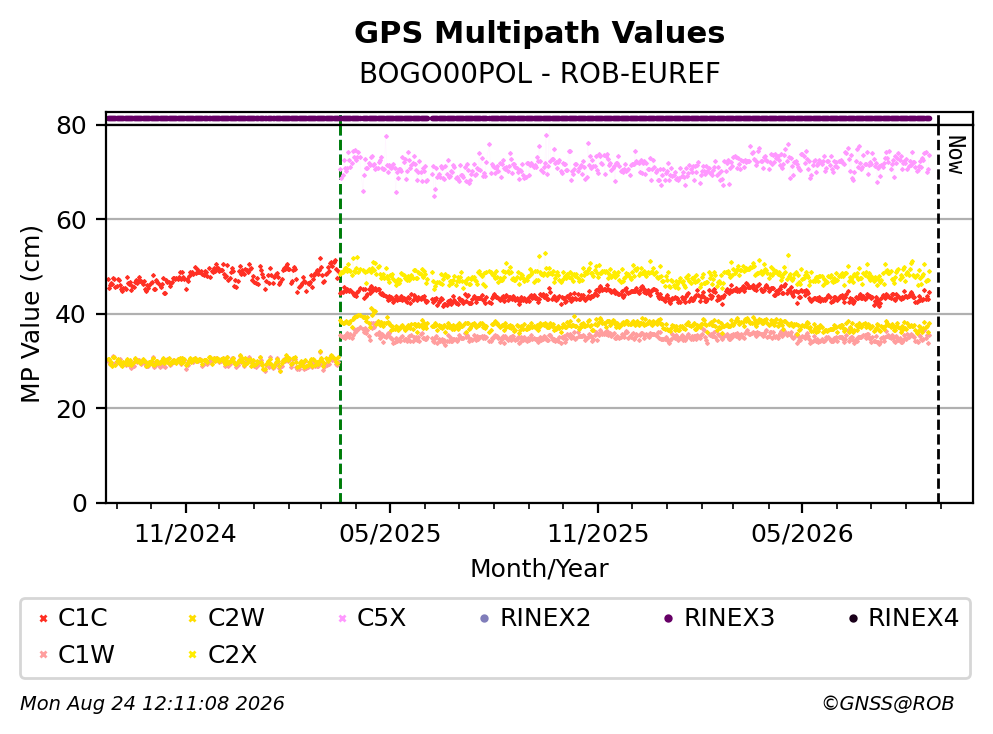Click the green dashed vertical event line
The width and height of the screenshot is (993, 734).
click(341, 310)
